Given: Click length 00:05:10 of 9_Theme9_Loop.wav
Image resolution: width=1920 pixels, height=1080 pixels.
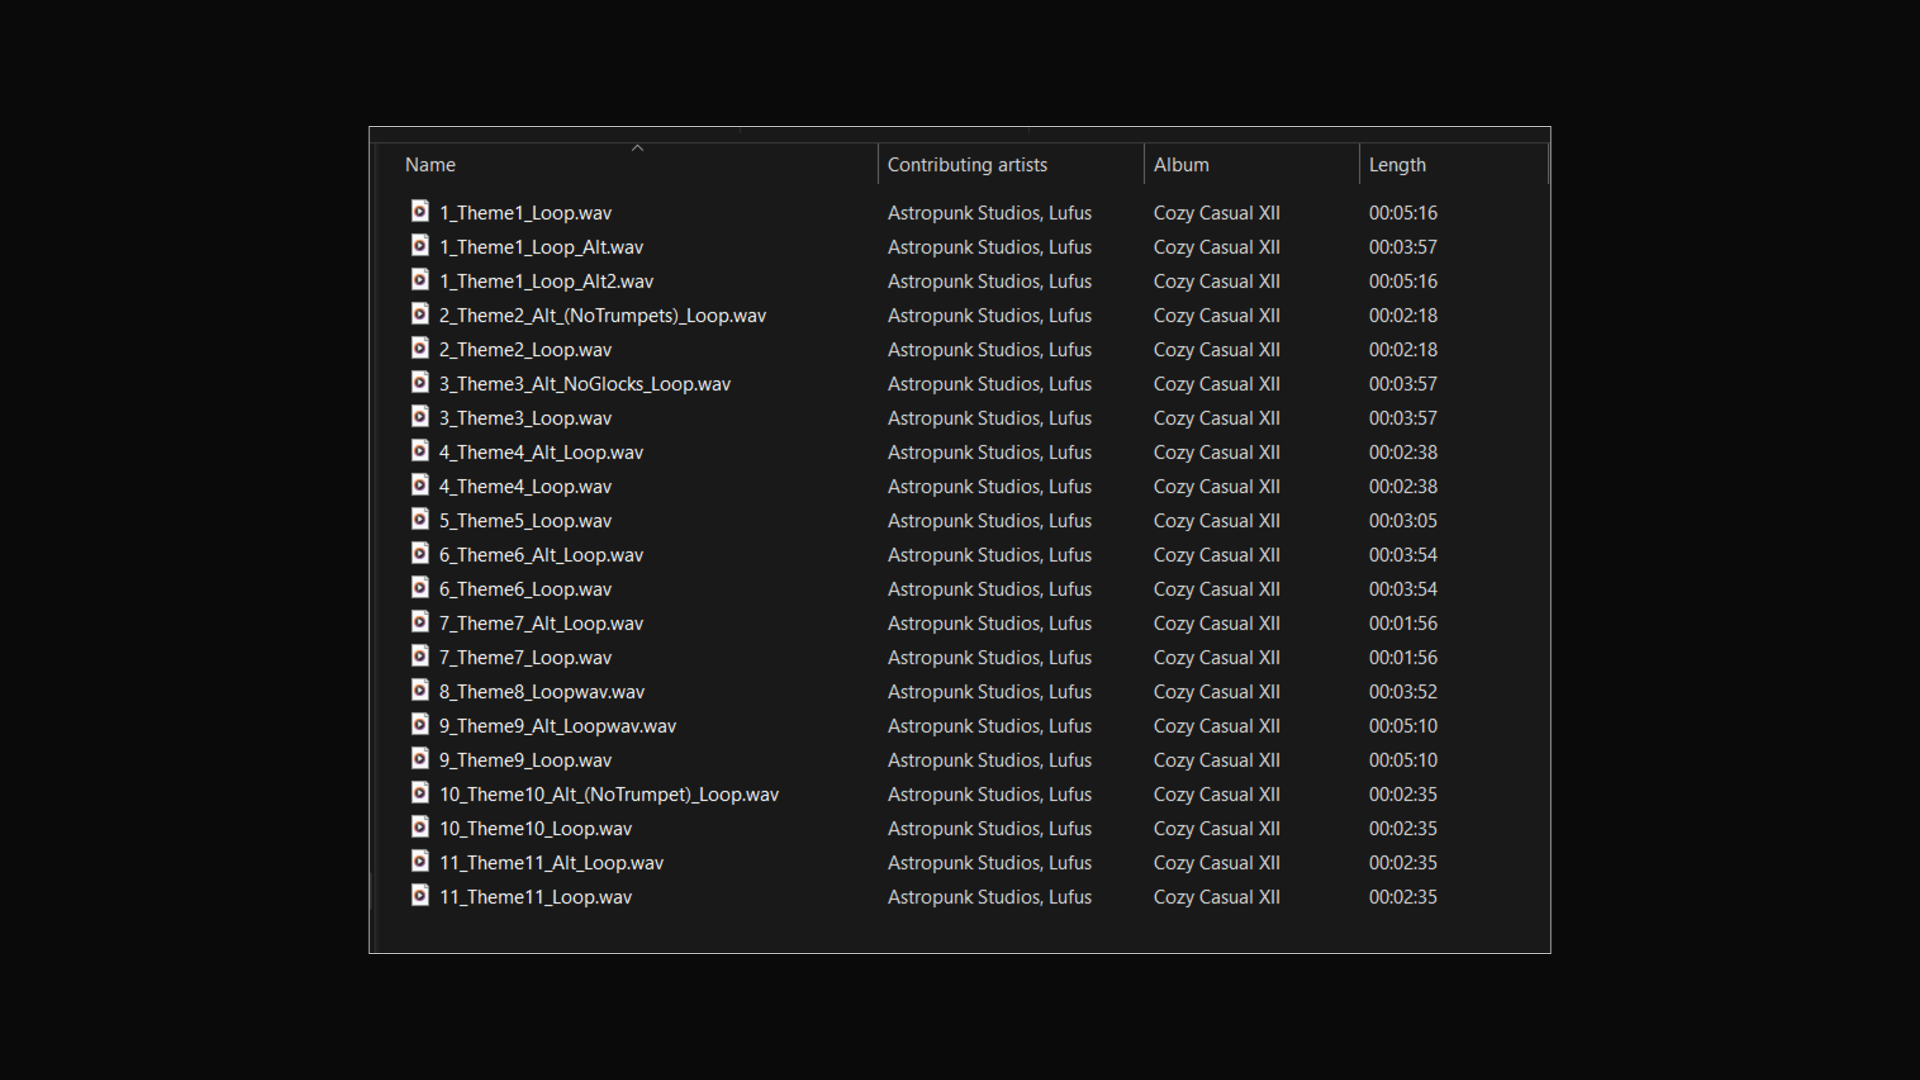Looking at the screenshot, I should click(x=1403, y=760).
